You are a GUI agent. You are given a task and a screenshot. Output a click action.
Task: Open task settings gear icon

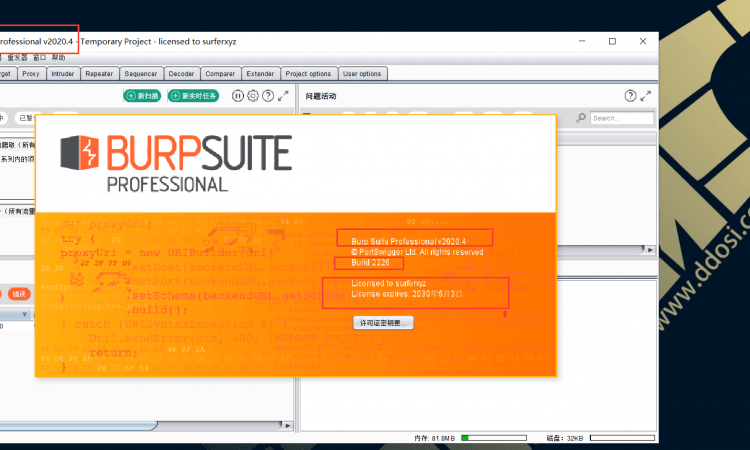coord(253,96)
